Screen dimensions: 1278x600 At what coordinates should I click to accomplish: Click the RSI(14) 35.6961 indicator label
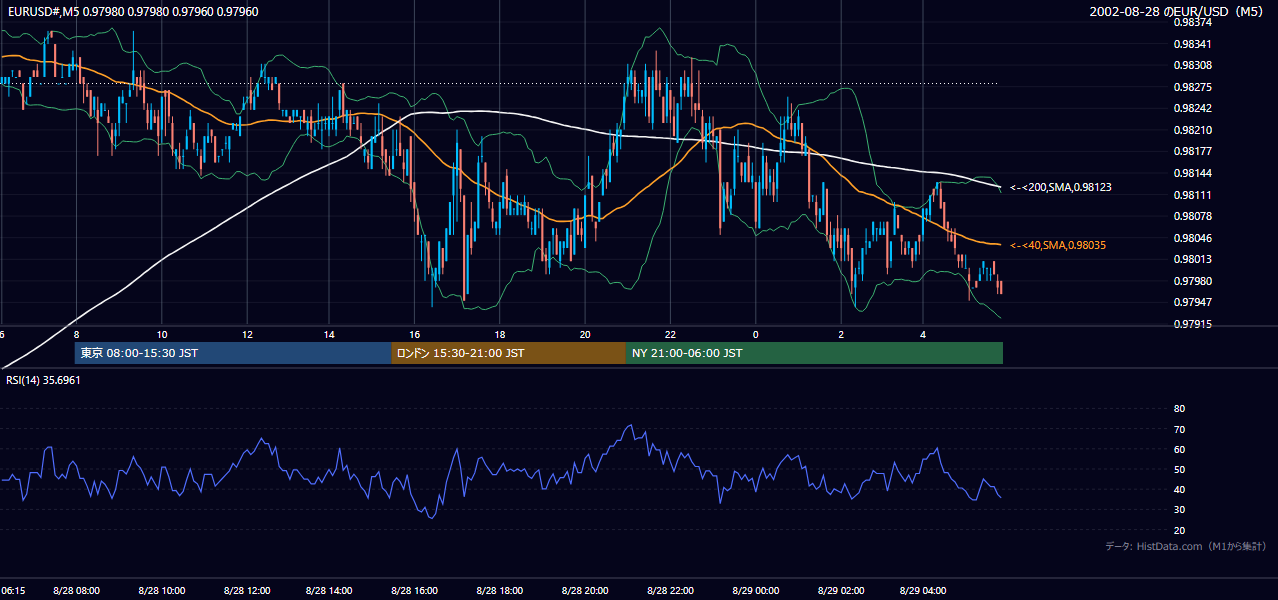[42, 380]
